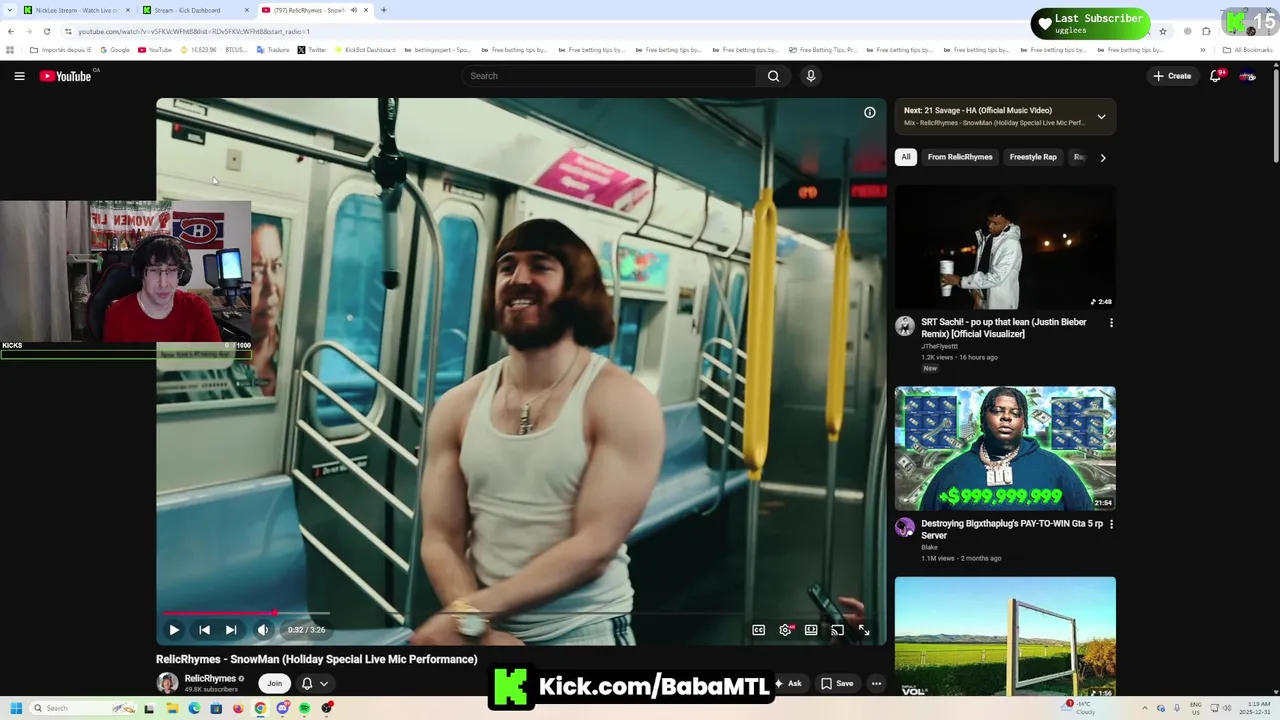This screenshot has width=1280, height=720.
Task: Open more actions ellipsis under video
Action: [x=876, y=684]
